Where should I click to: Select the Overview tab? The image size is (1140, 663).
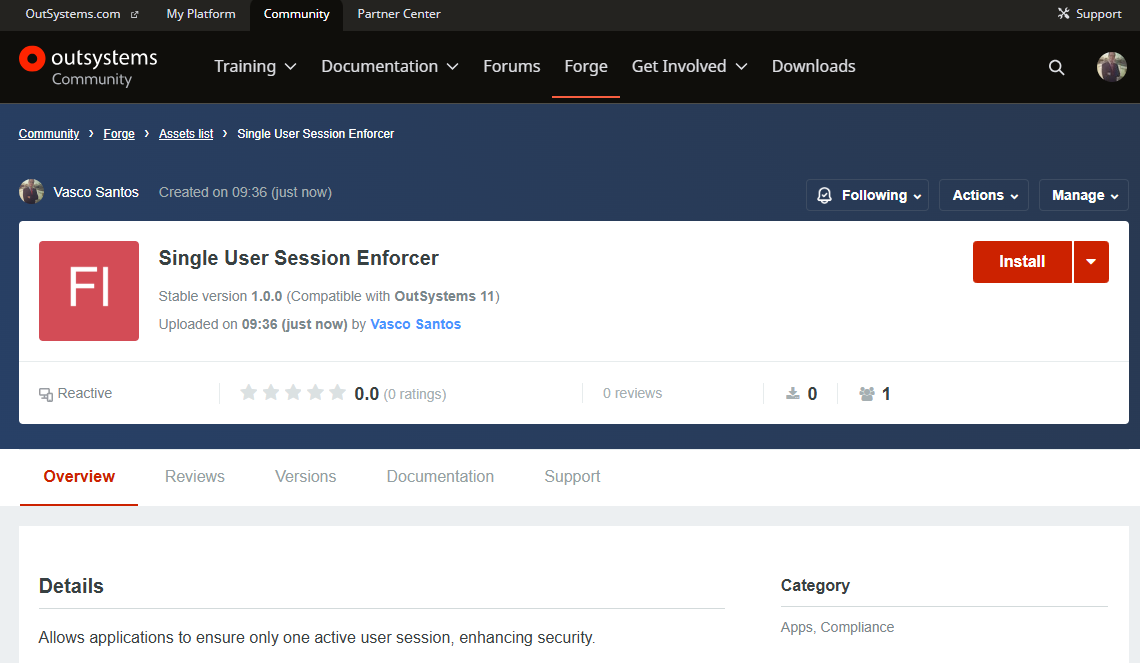79,477
